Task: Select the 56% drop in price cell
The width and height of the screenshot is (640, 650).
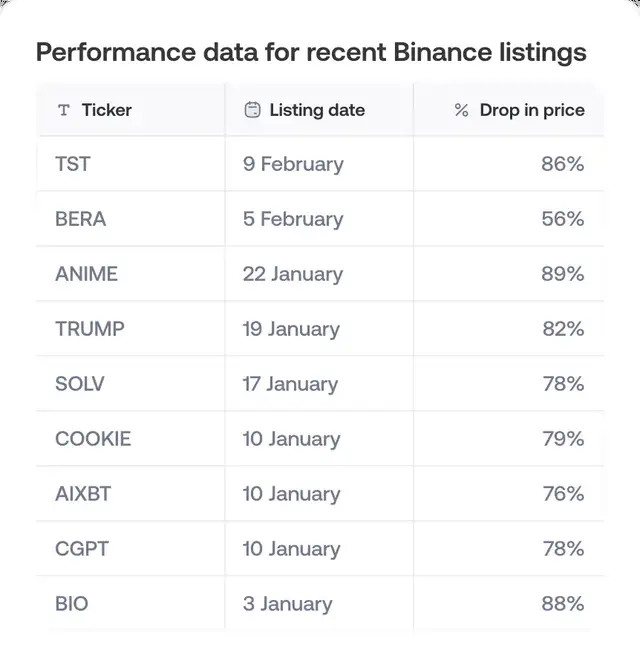Action: [562, 219]
